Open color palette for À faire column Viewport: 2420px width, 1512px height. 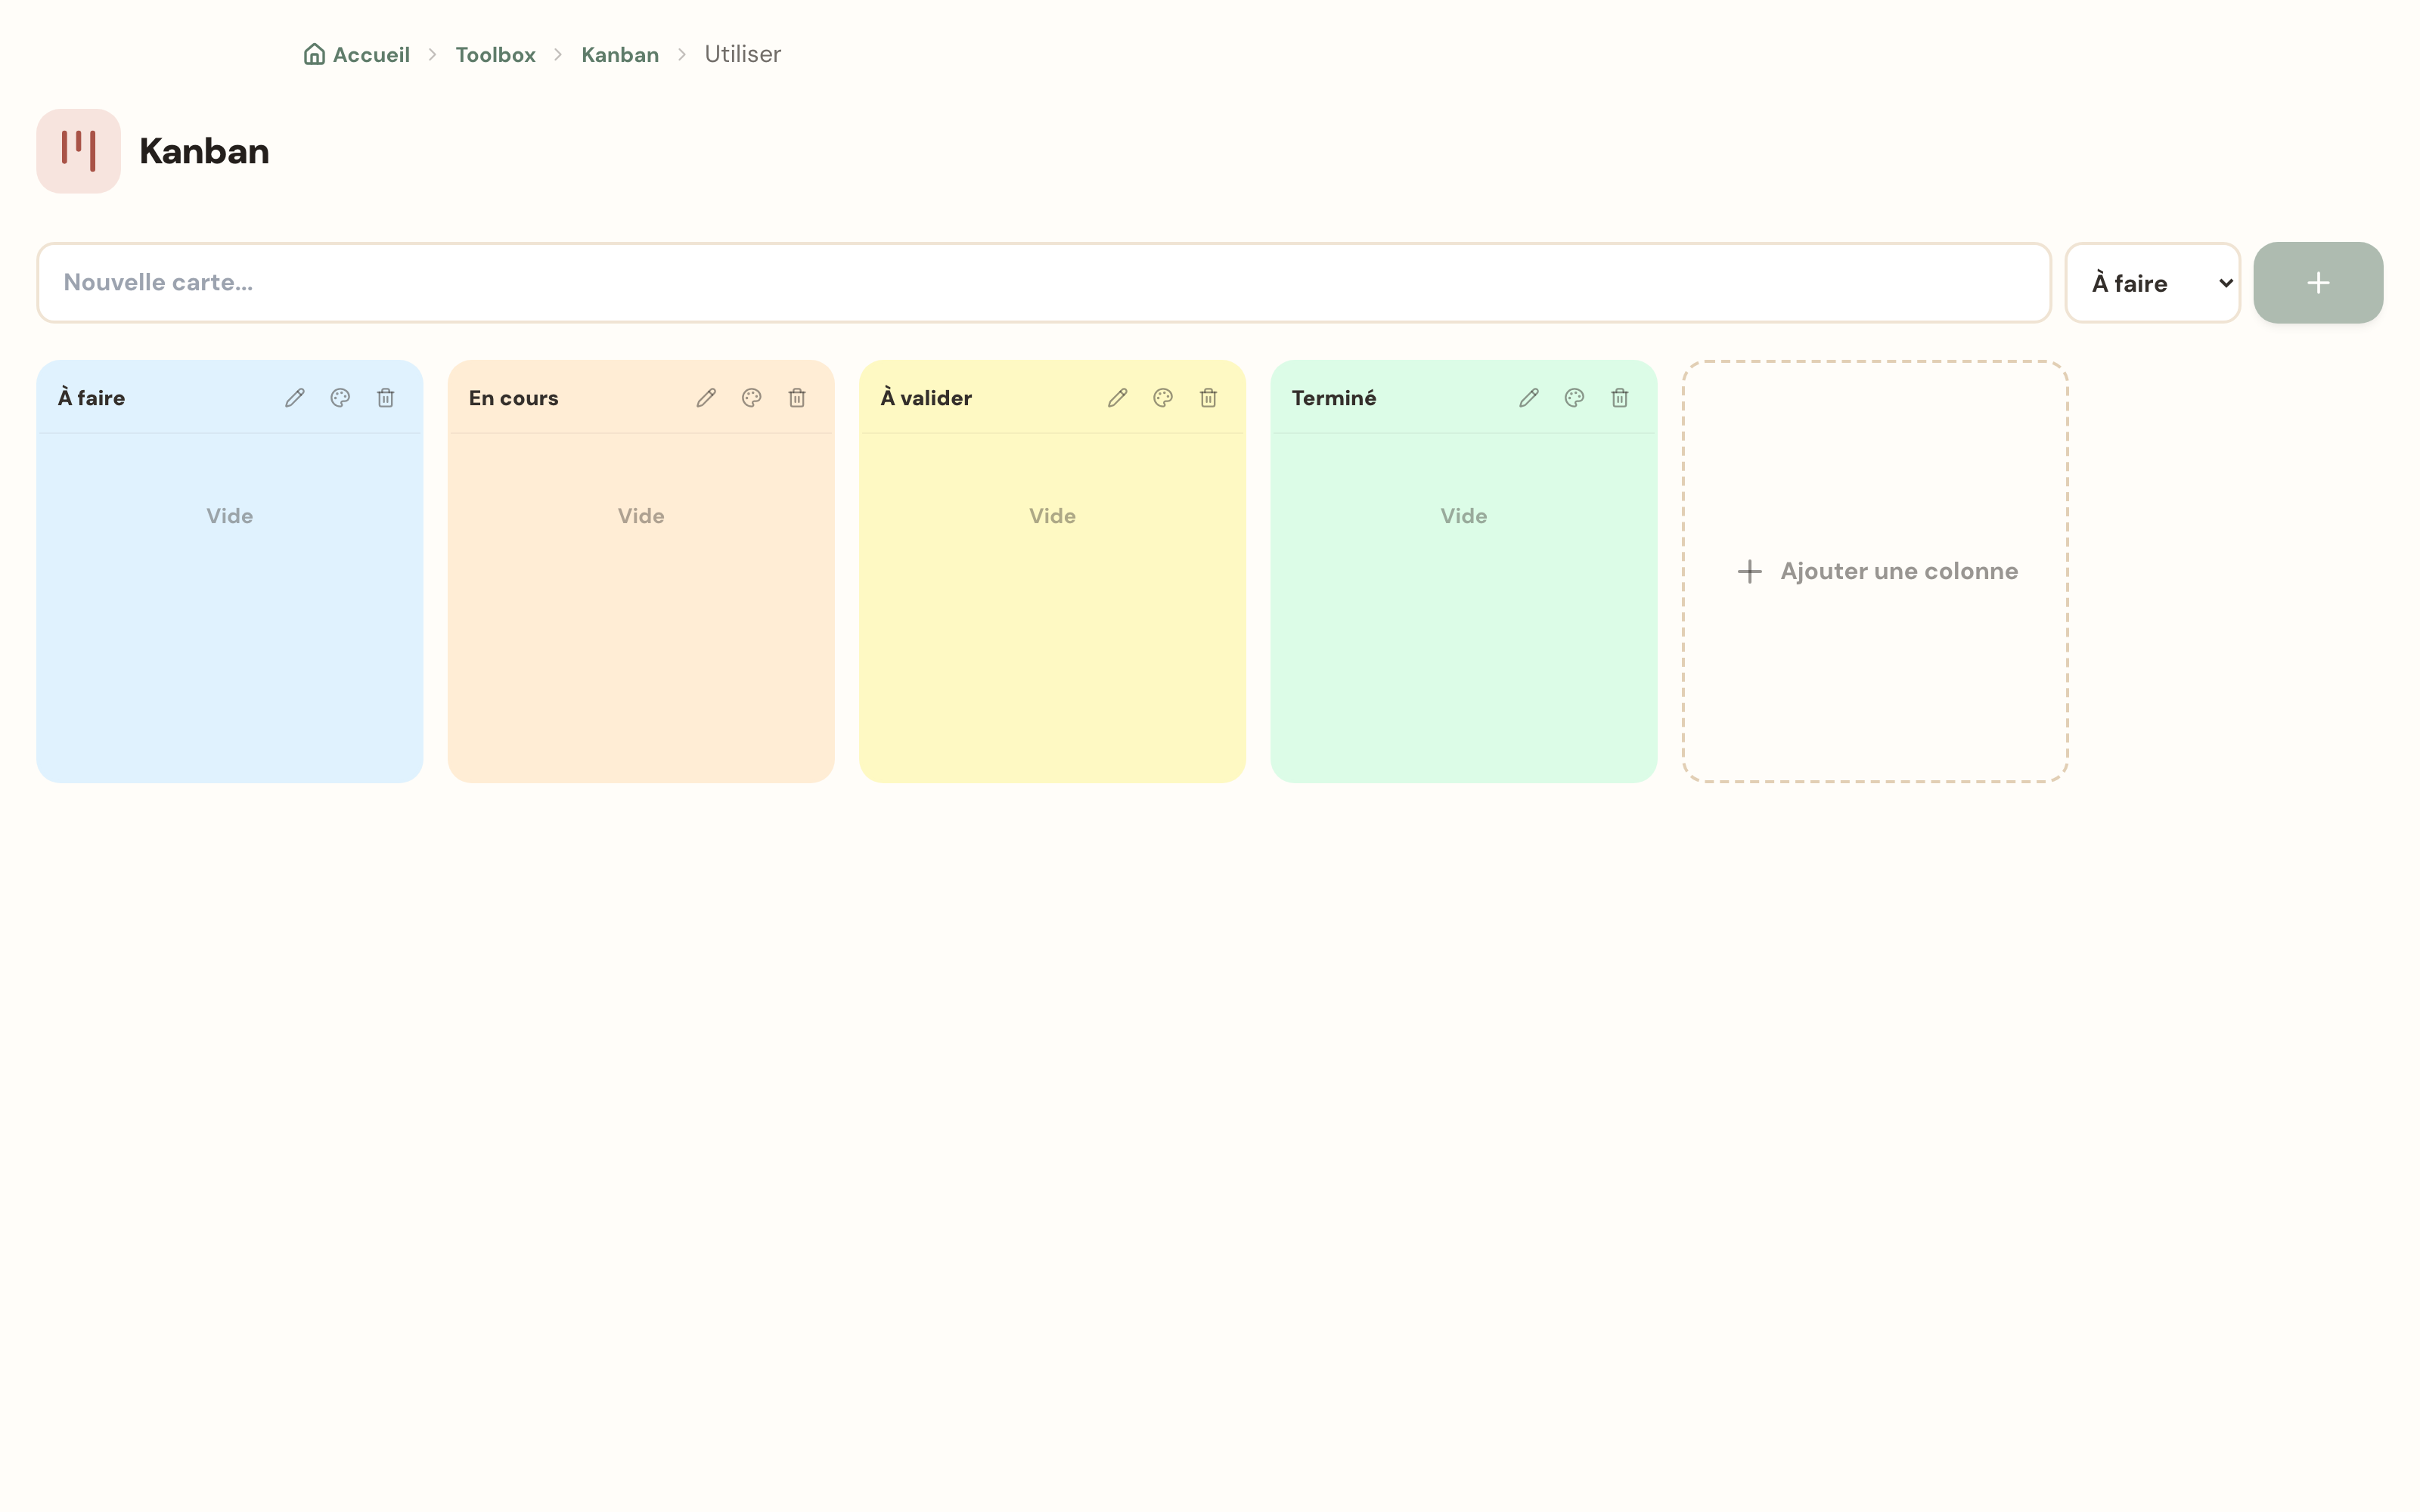click(340, 398)
